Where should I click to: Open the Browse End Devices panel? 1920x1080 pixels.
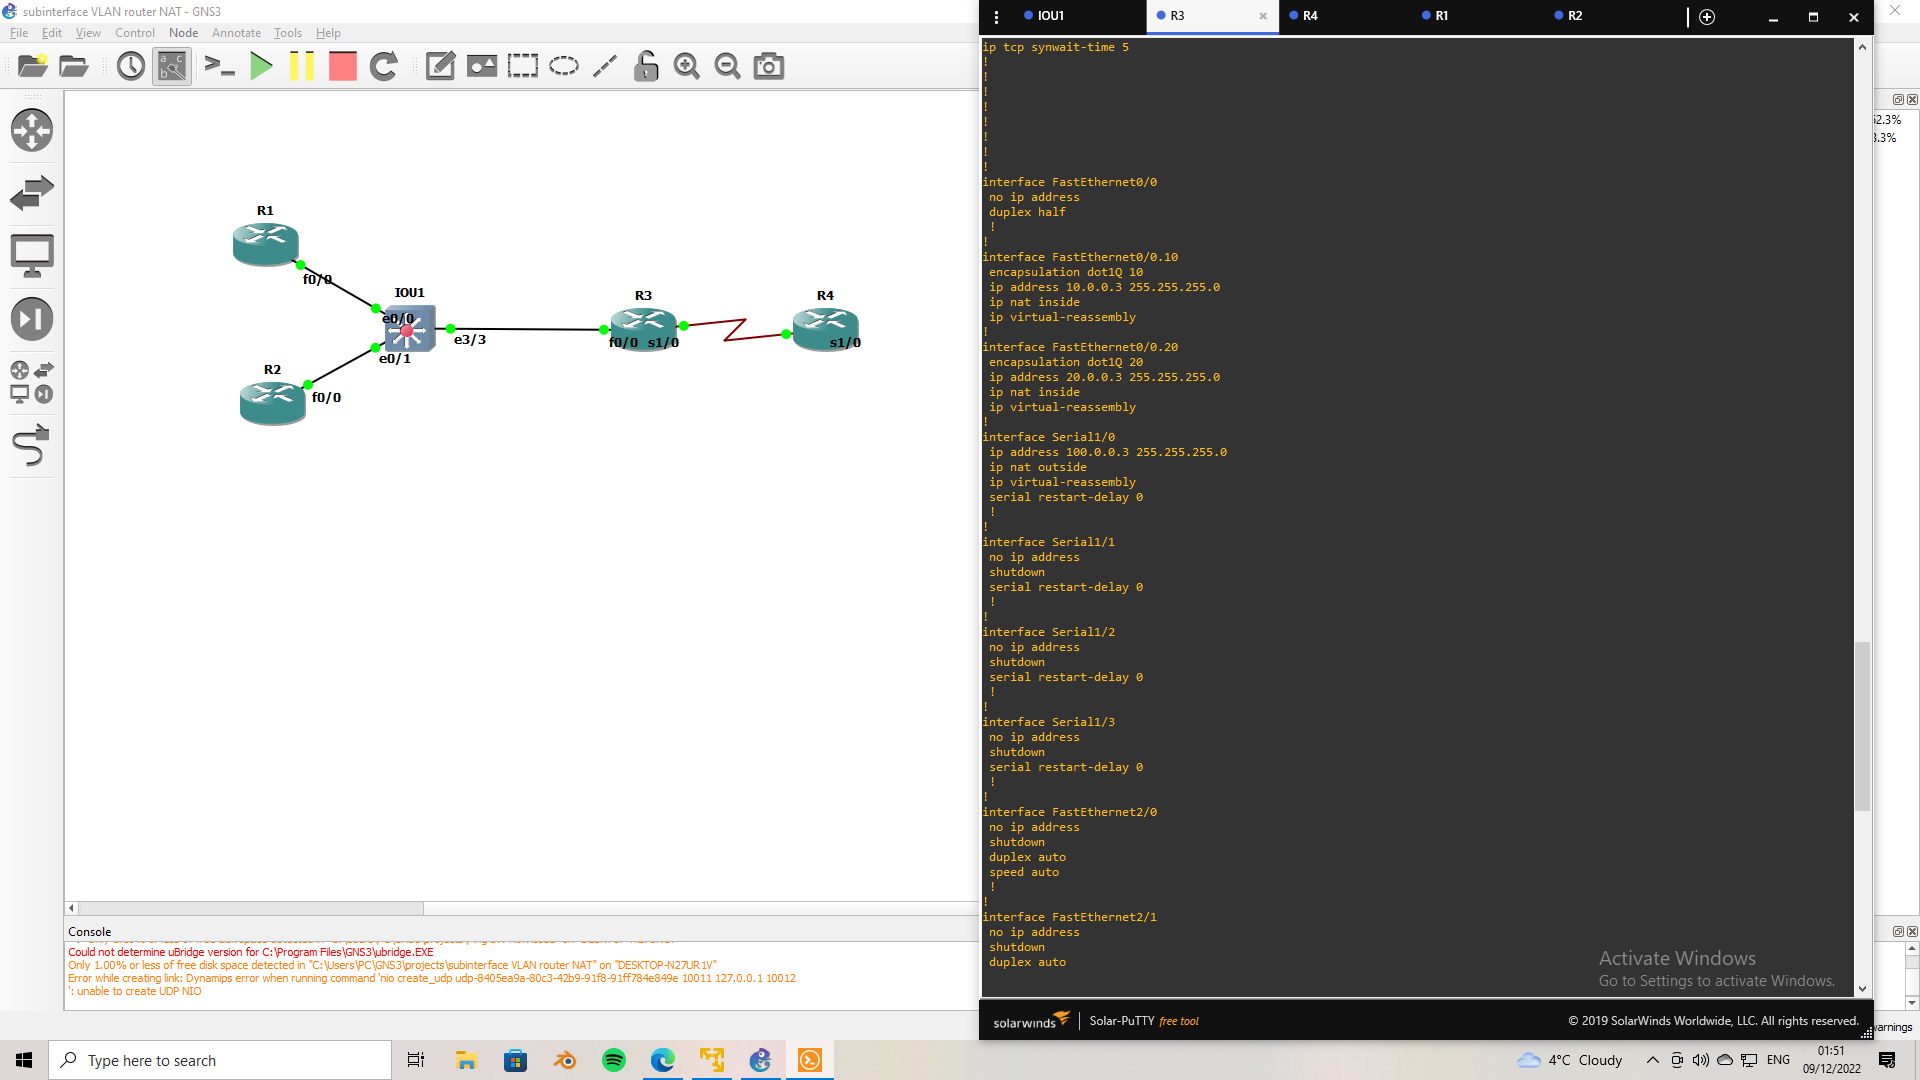[32, 255]
